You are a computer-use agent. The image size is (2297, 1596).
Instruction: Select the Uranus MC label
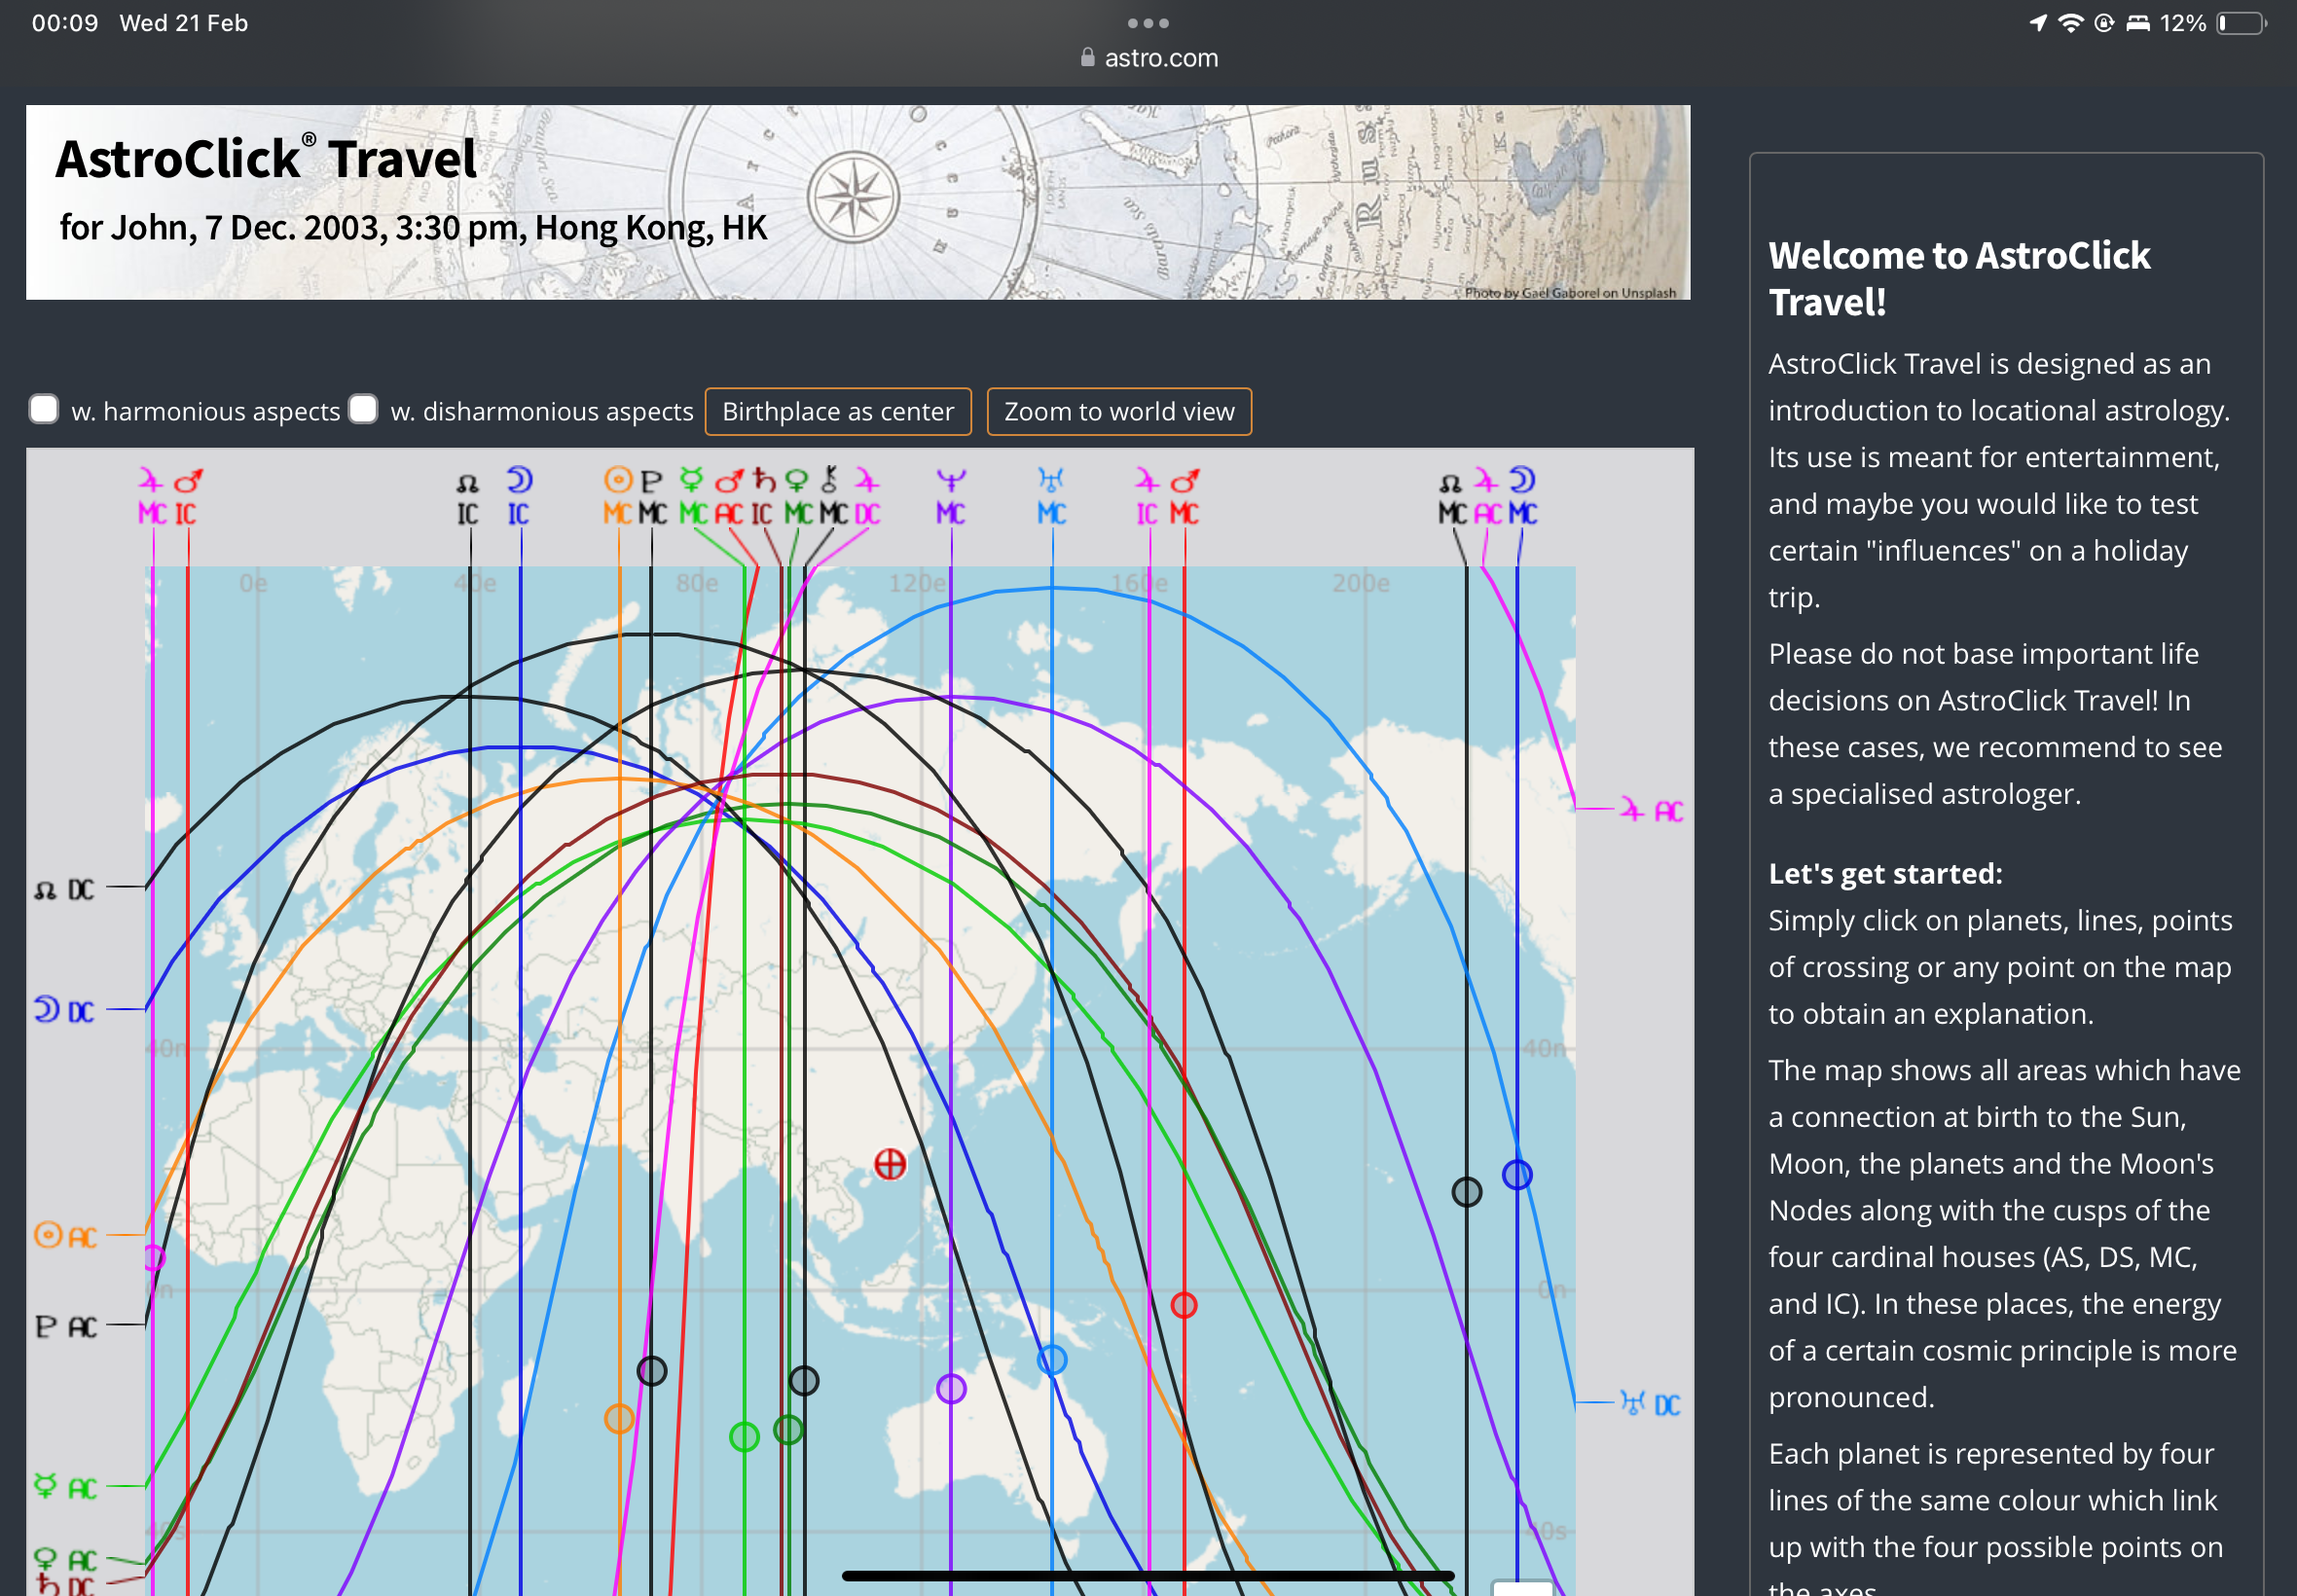(1051, 497)
